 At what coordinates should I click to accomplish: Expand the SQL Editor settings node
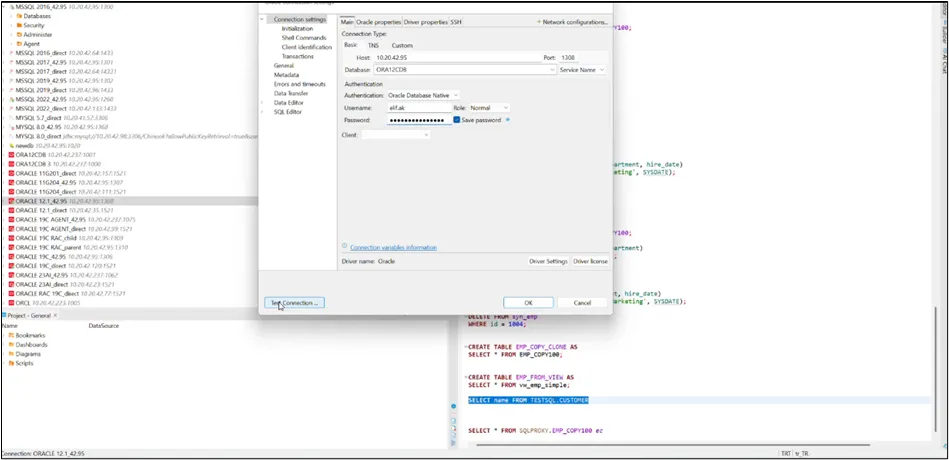[x=263, y=112]
